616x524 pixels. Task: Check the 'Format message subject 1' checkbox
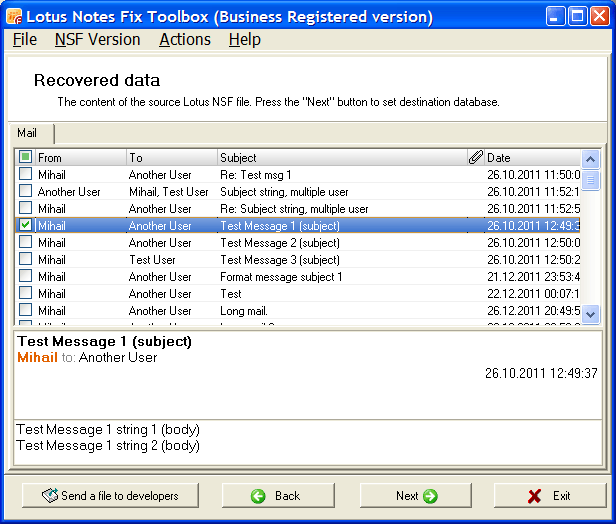coord(26,276)
